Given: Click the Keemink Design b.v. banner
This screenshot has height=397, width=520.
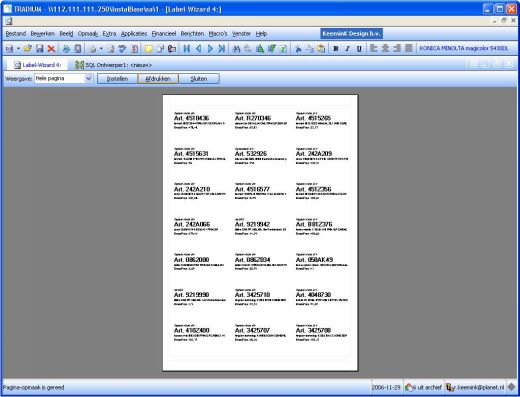Looking at the screenshot, I should click(351, 34).
